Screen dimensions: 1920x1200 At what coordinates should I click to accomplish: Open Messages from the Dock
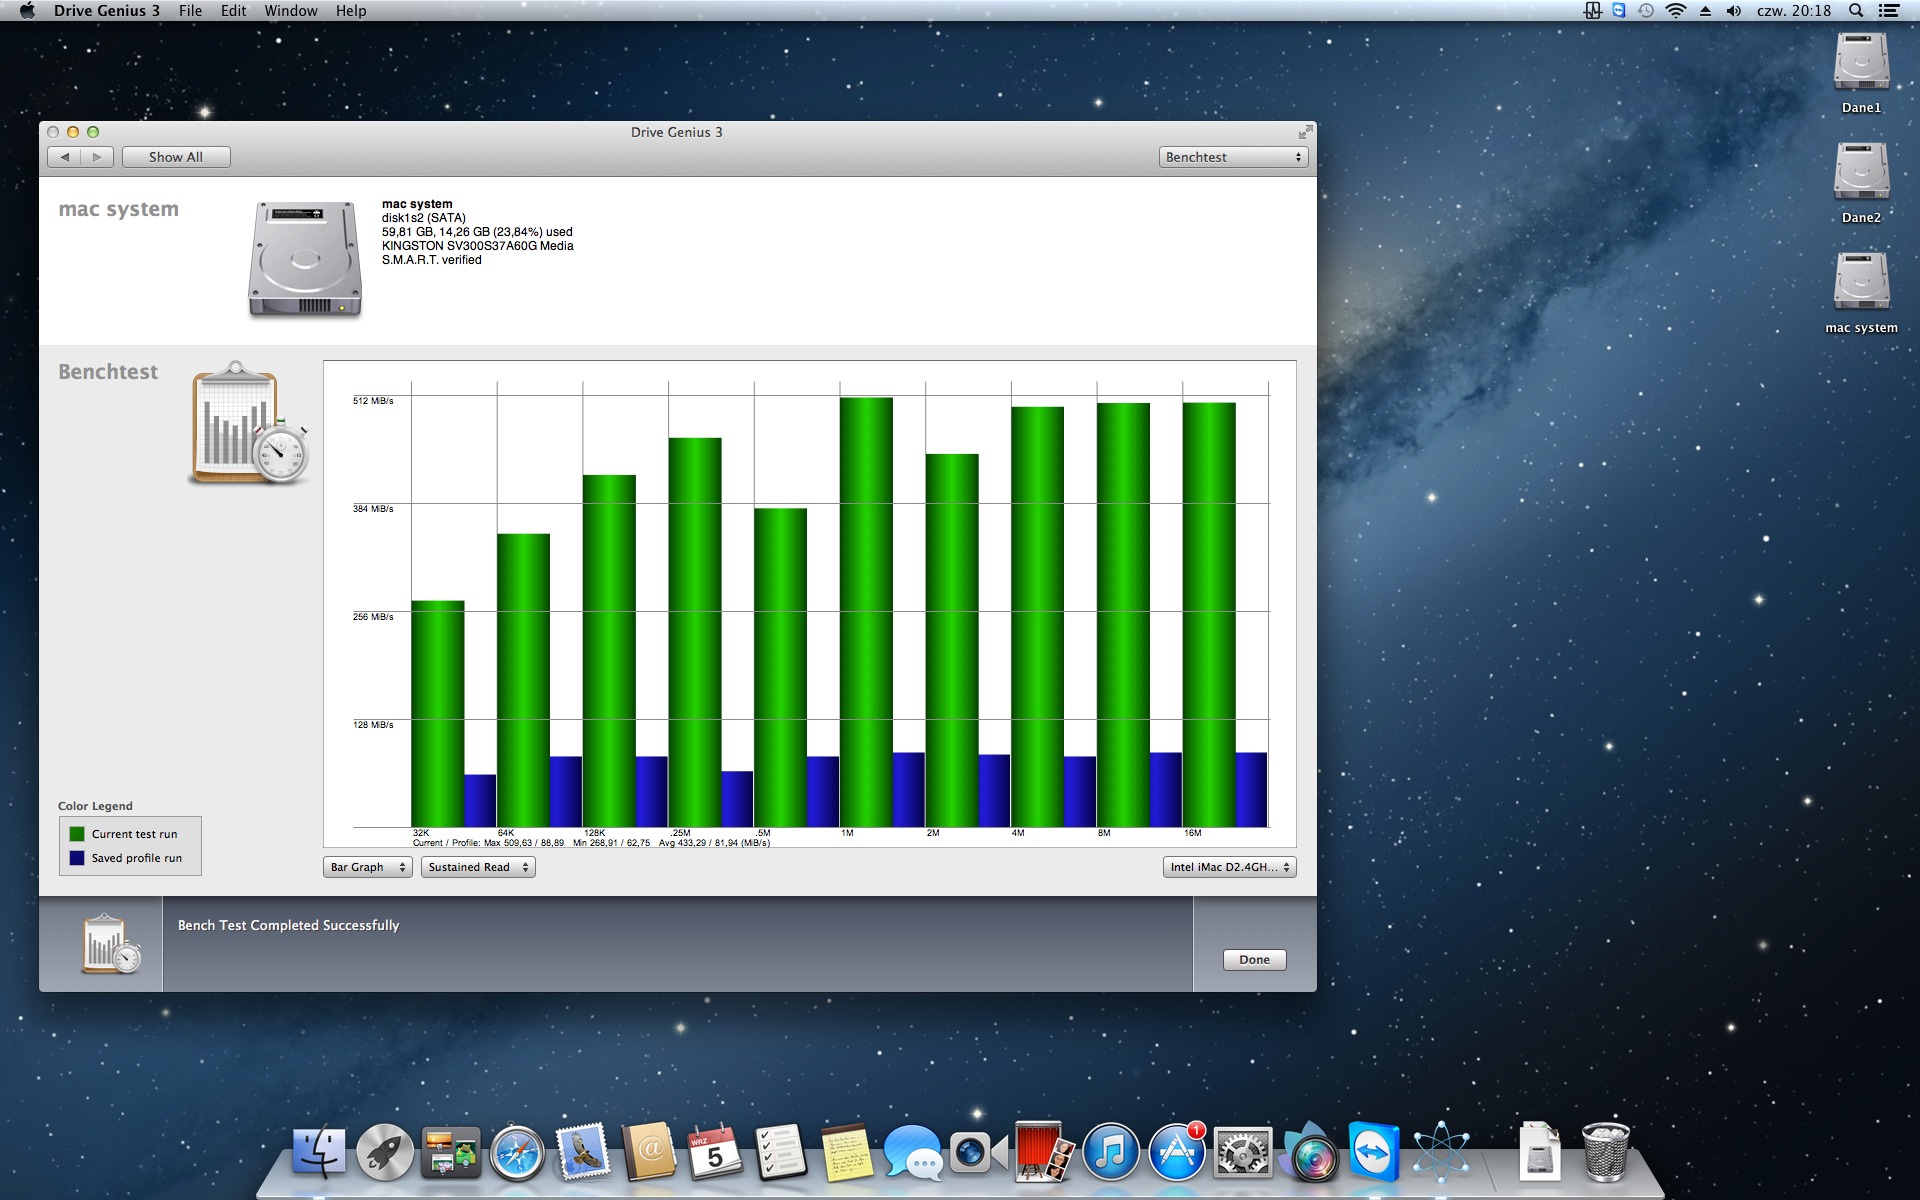pyautogui.click(x=912, y=1153)
